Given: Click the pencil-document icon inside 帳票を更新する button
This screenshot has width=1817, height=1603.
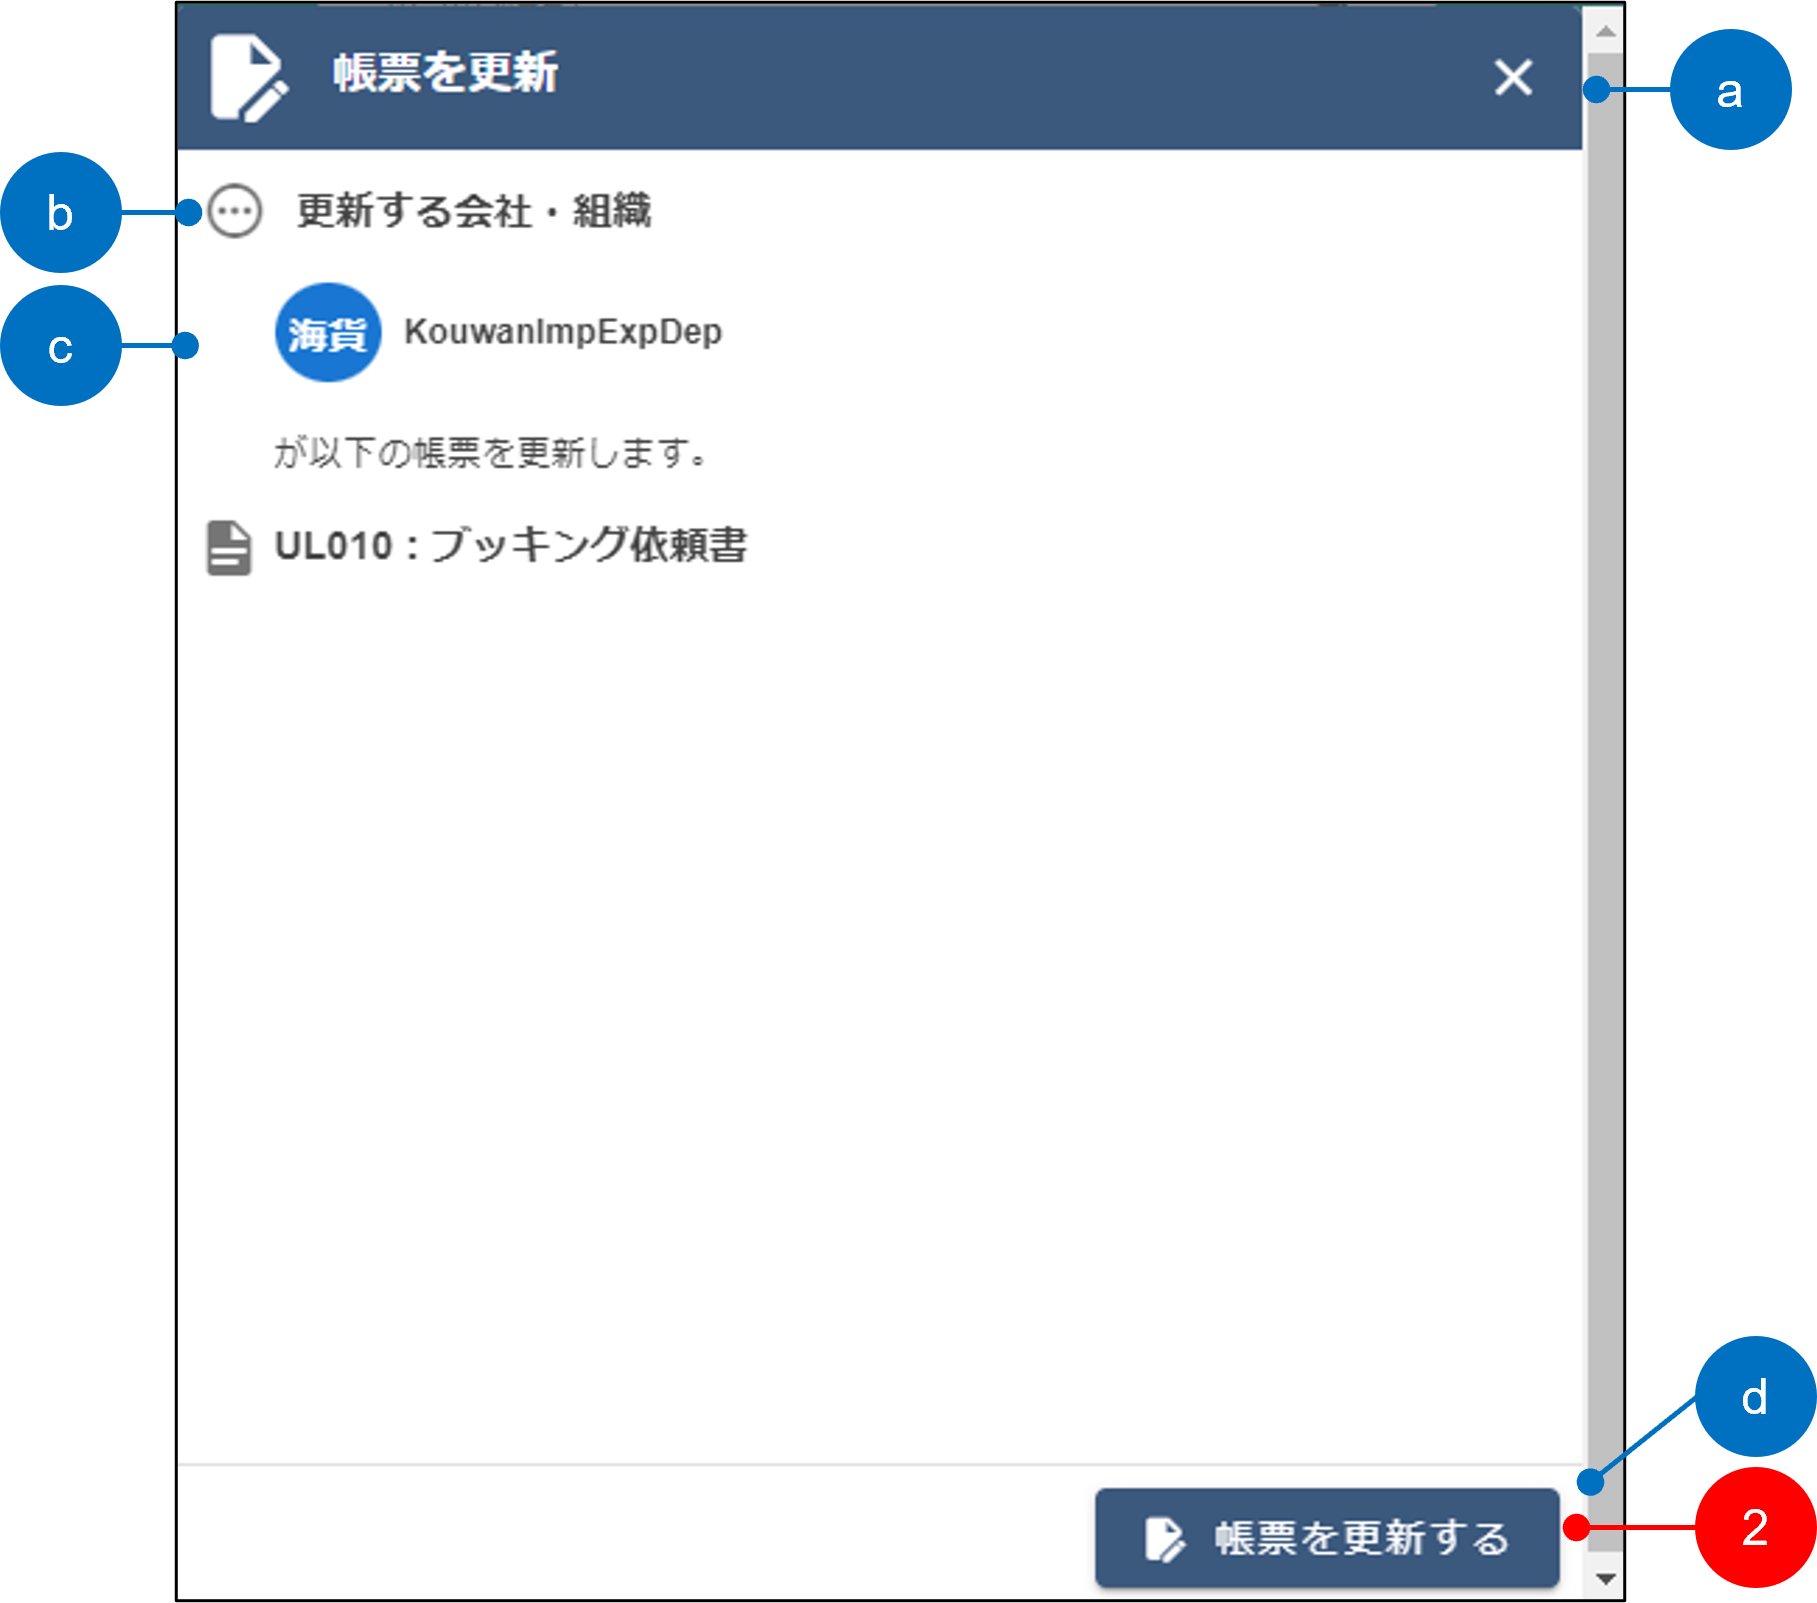Looking at the screenshot, I should tap(1165, 1538).
